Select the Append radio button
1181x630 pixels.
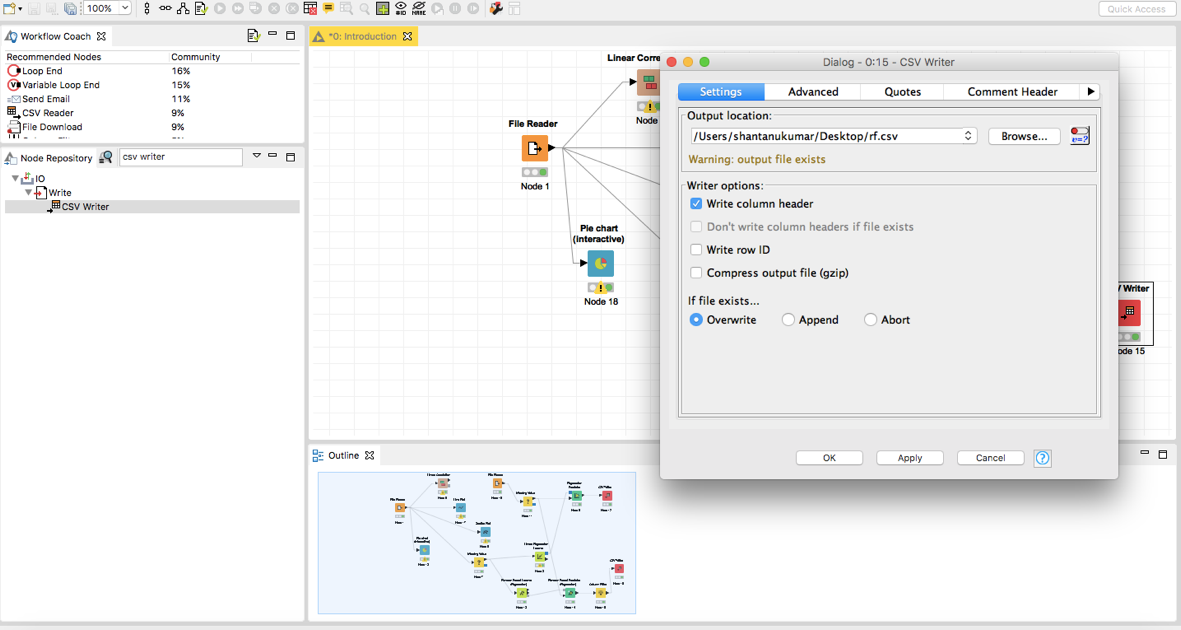[788, 319]
